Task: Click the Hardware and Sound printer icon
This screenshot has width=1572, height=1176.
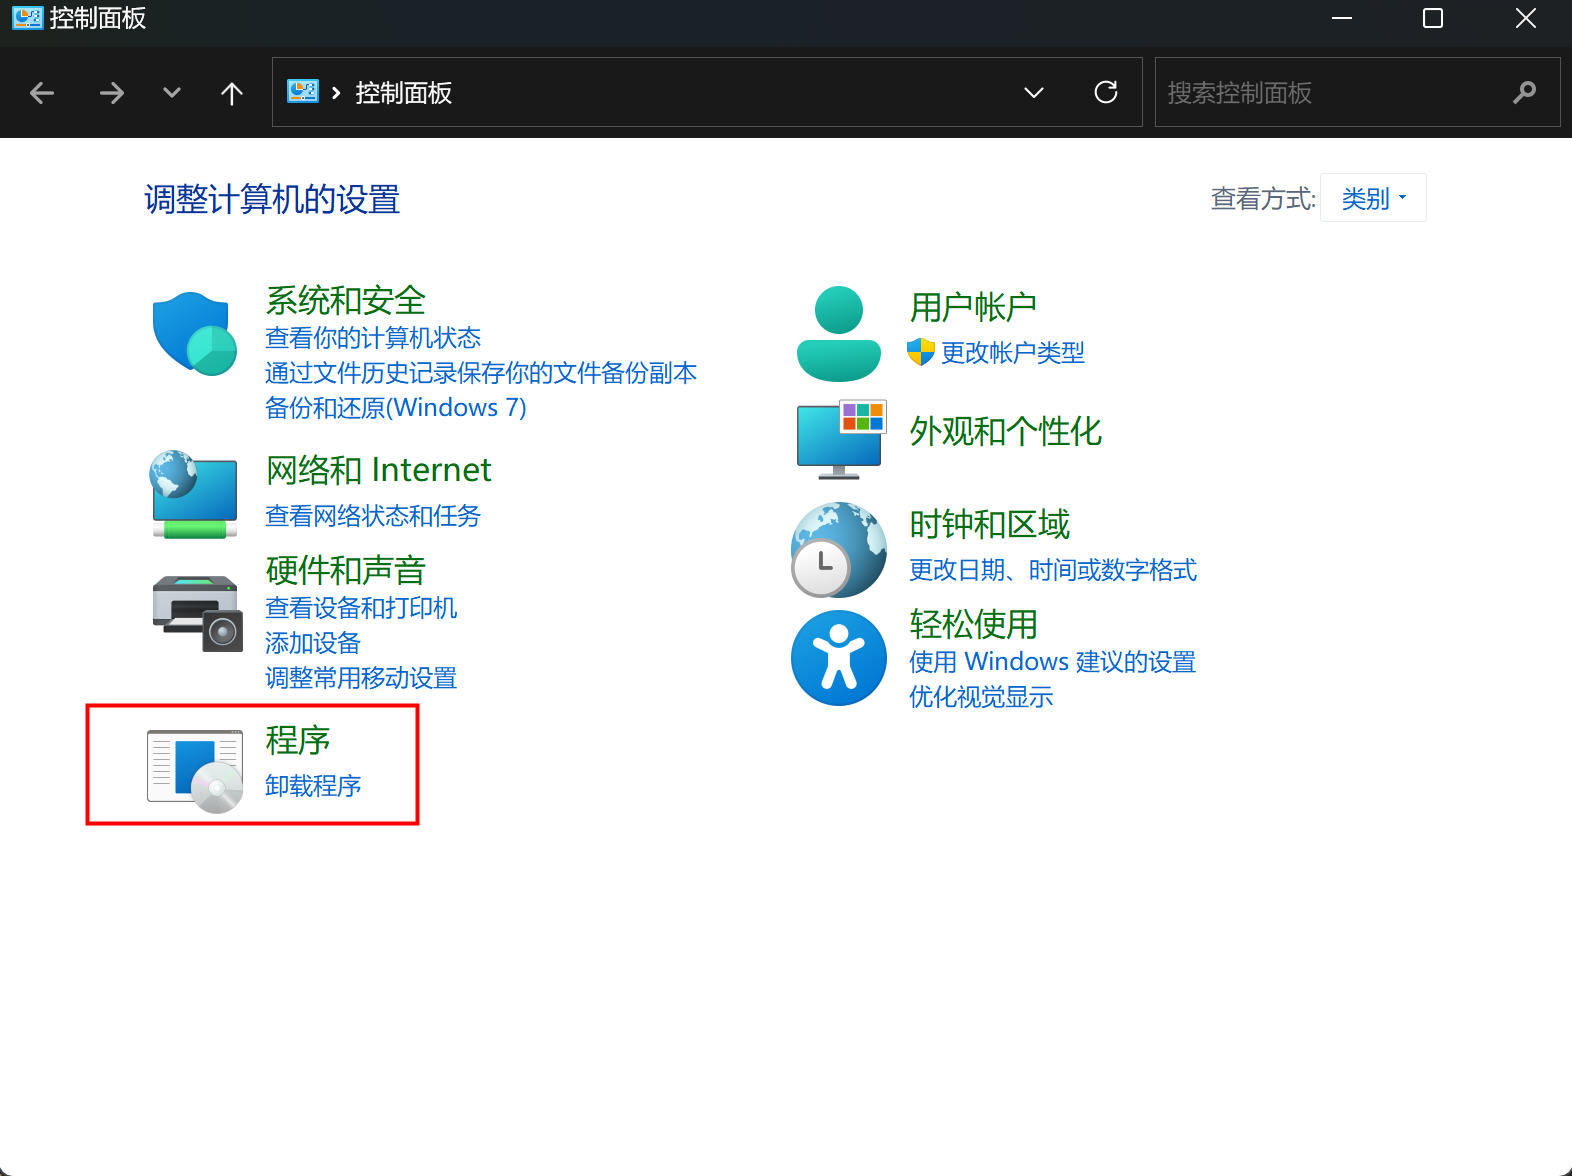Action: [x=197, y=613]
